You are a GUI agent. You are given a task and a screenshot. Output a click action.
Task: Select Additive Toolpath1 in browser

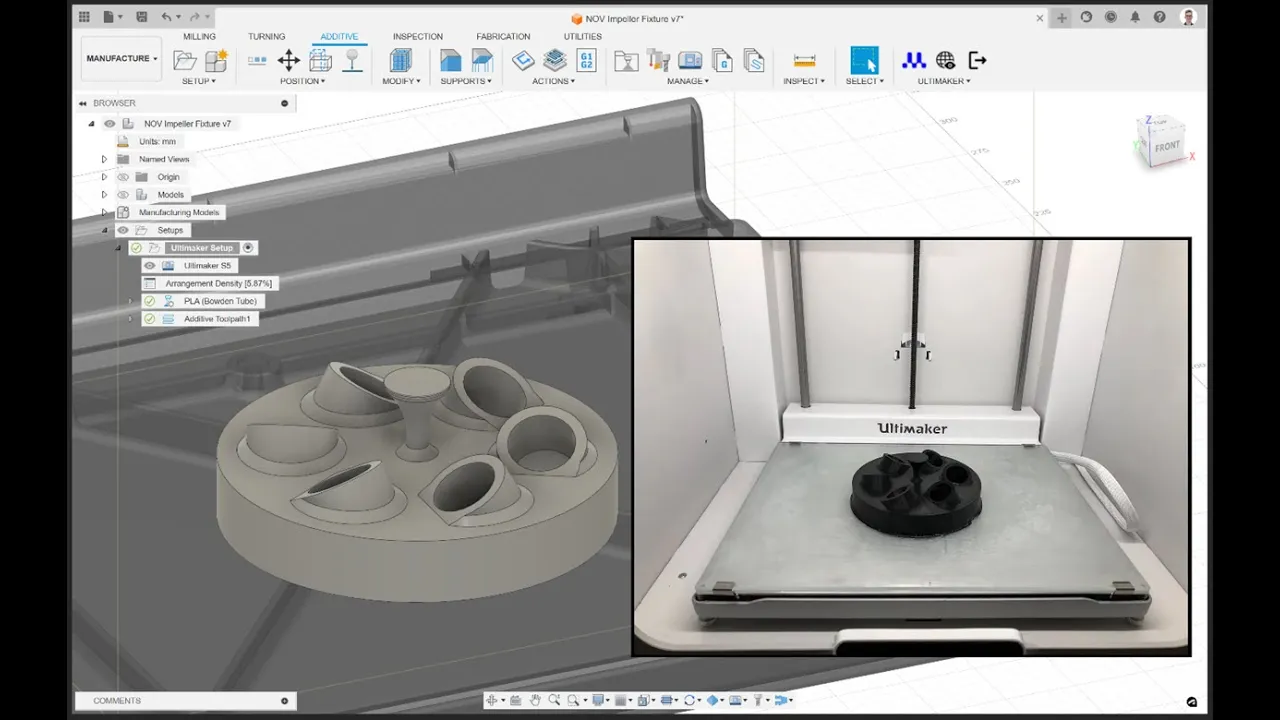click(x=217, y=319)
